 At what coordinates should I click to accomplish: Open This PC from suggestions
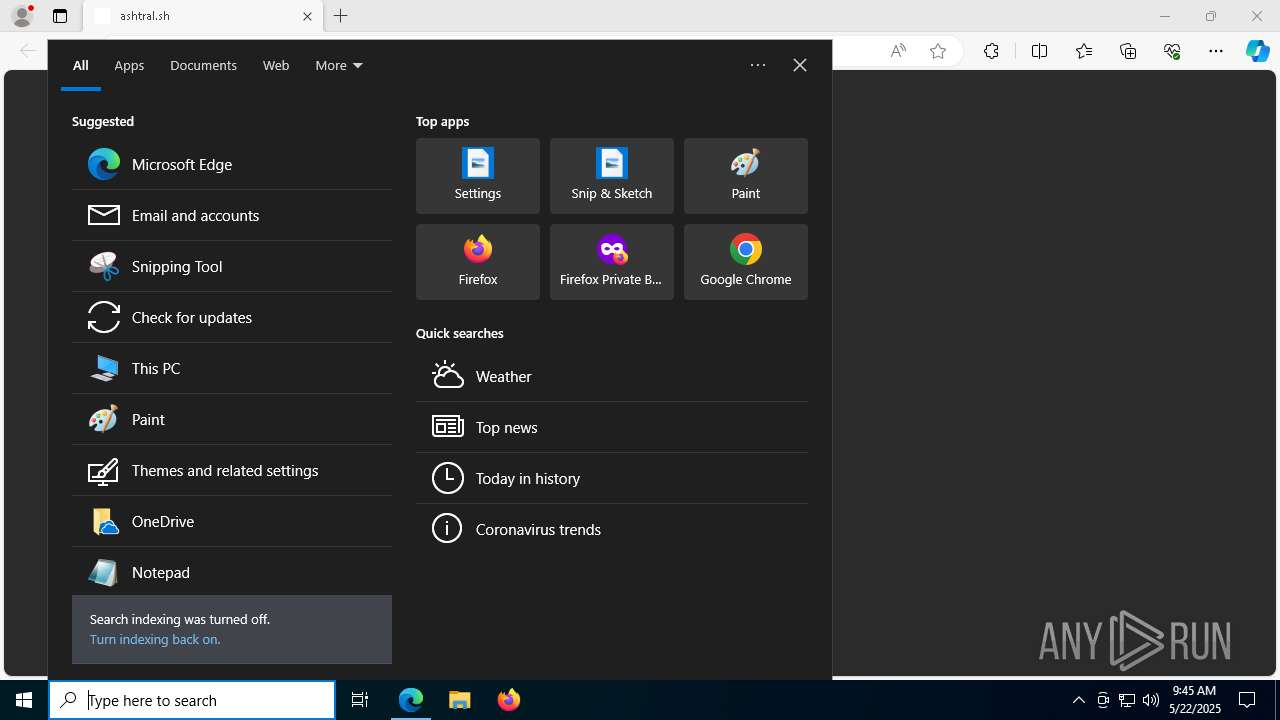(x=232, y=368)
